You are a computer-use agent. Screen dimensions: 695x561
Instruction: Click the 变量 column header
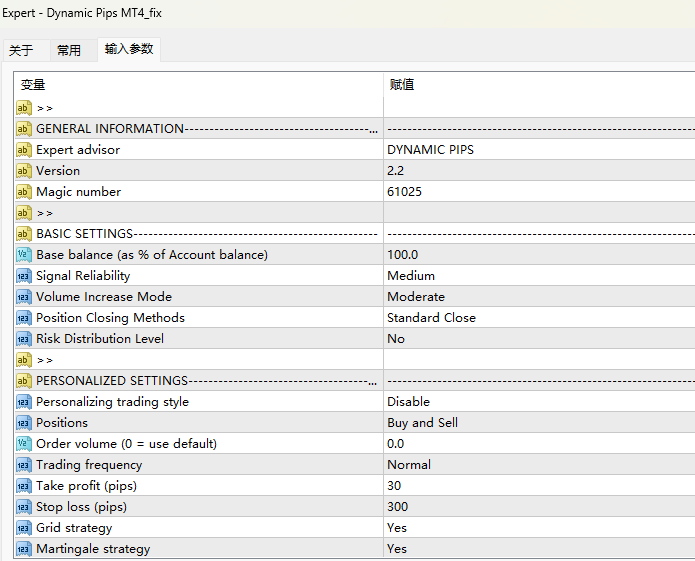coord(33,85)
